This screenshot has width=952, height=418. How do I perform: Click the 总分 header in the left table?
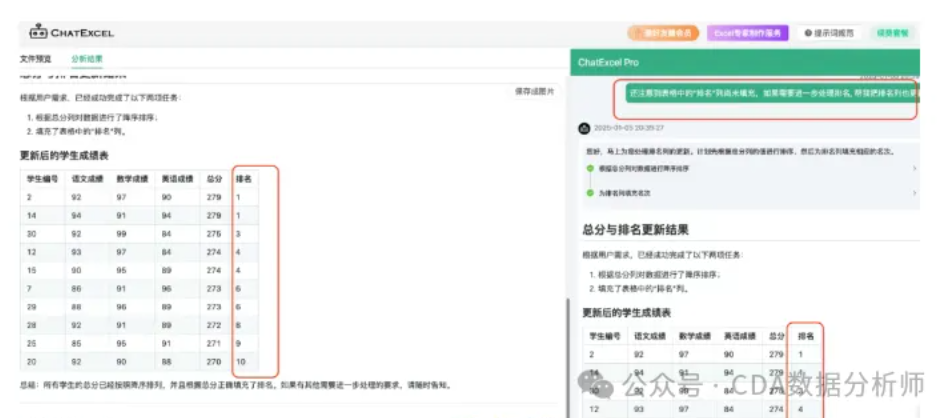(x=214, y=179)
